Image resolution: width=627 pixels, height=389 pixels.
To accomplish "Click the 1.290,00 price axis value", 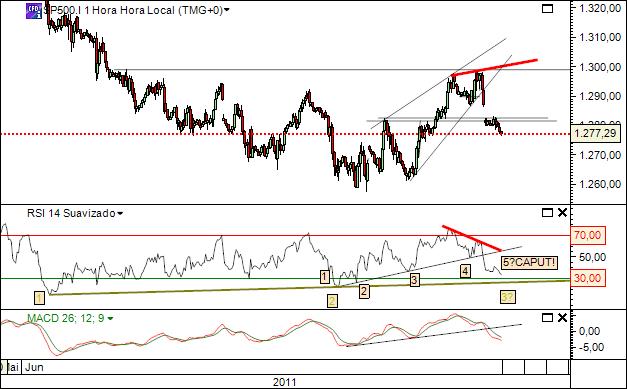I will [x=599, y=96].
